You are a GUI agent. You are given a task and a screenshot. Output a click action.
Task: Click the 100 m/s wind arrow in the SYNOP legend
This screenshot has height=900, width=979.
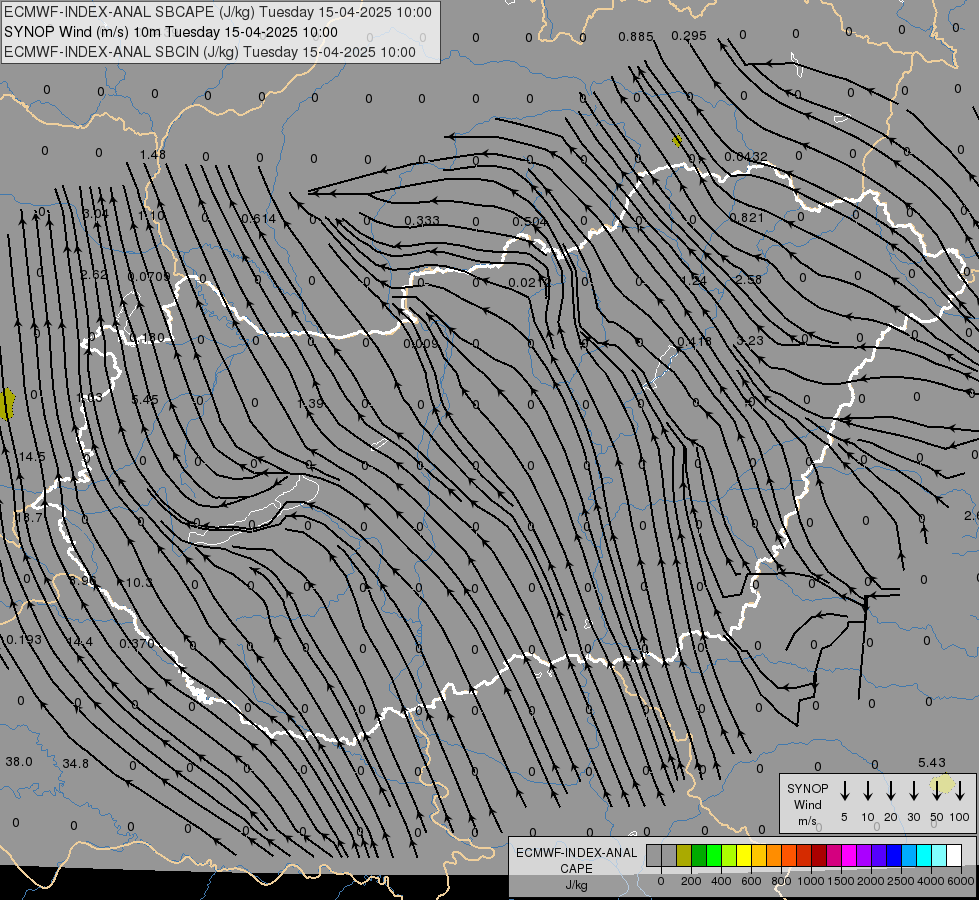pos(960,790)
